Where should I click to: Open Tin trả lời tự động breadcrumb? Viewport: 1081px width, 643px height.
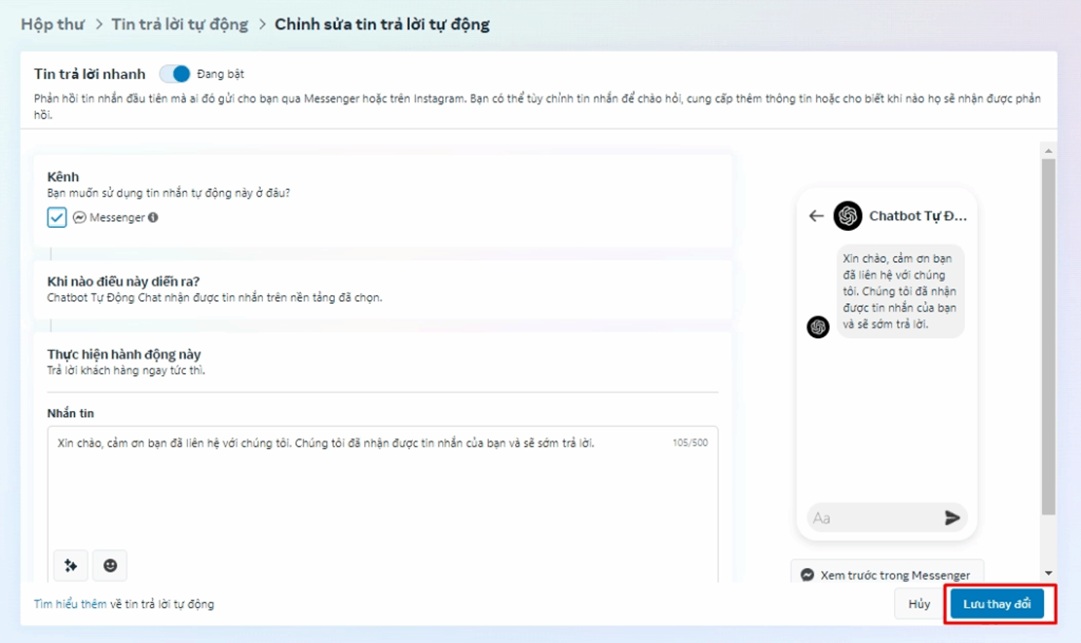pos(180,24)
